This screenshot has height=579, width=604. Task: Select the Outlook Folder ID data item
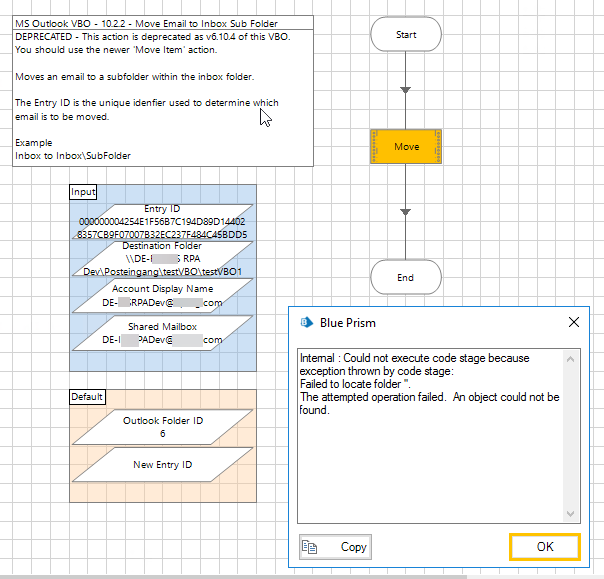click(x=162, y=427)
